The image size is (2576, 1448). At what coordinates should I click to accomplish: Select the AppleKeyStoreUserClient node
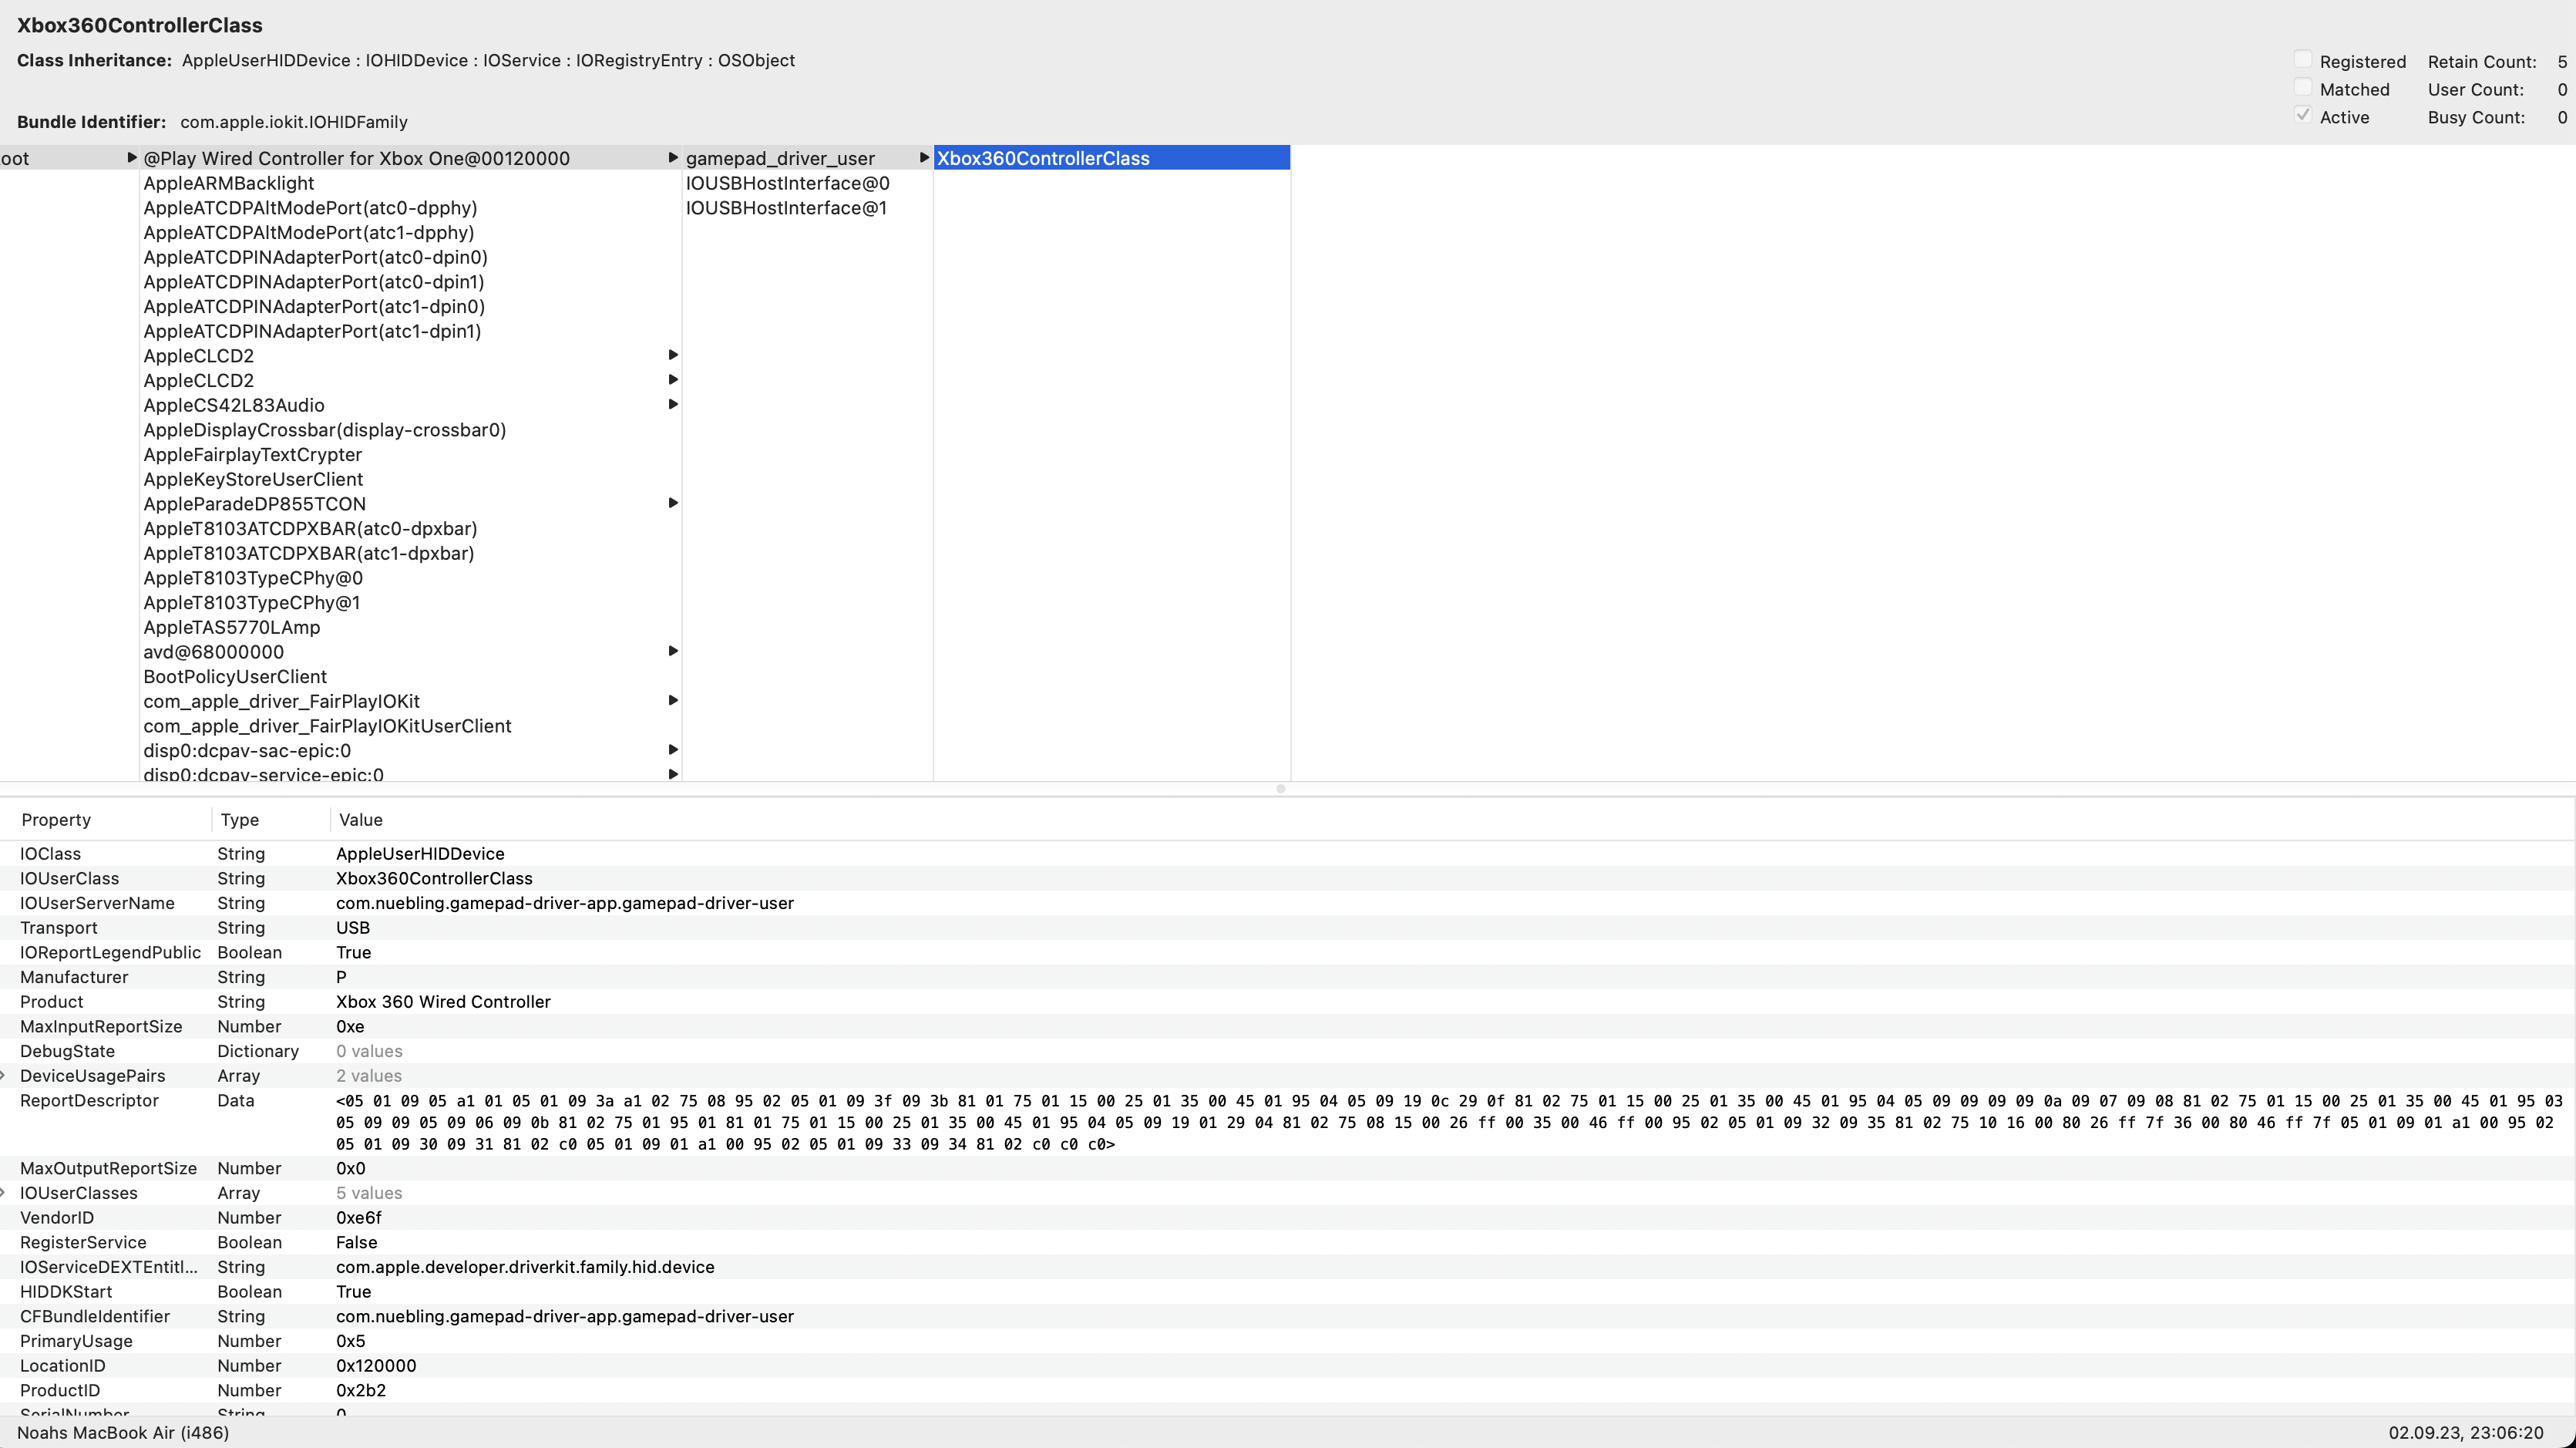[253, 479]
